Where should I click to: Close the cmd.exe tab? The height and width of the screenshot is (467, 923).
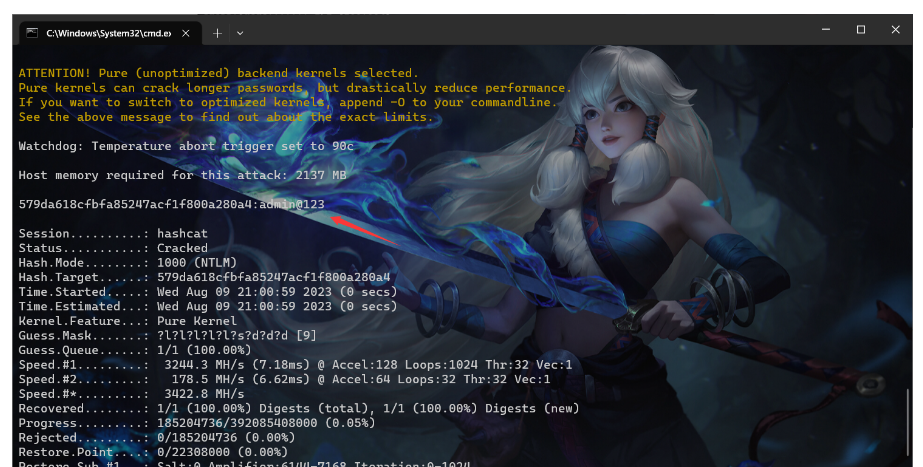[x=185, y=34]
